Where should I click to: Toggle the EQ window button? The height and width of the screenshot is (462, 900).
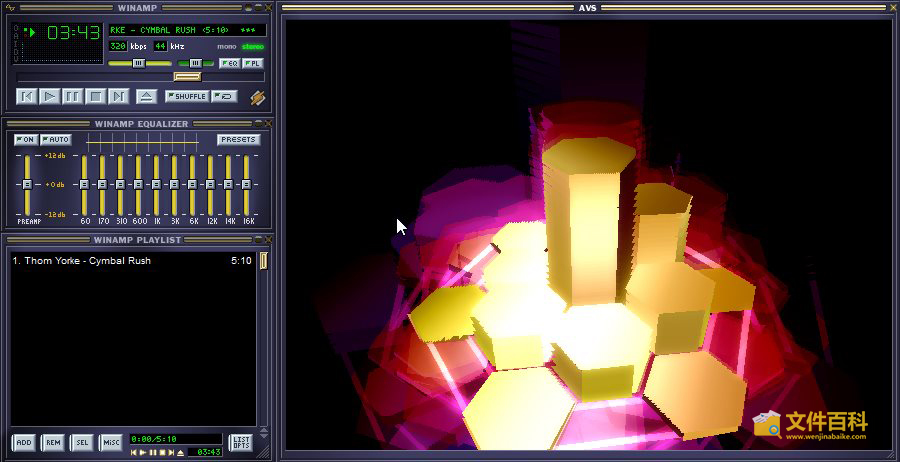pos(229,63)
